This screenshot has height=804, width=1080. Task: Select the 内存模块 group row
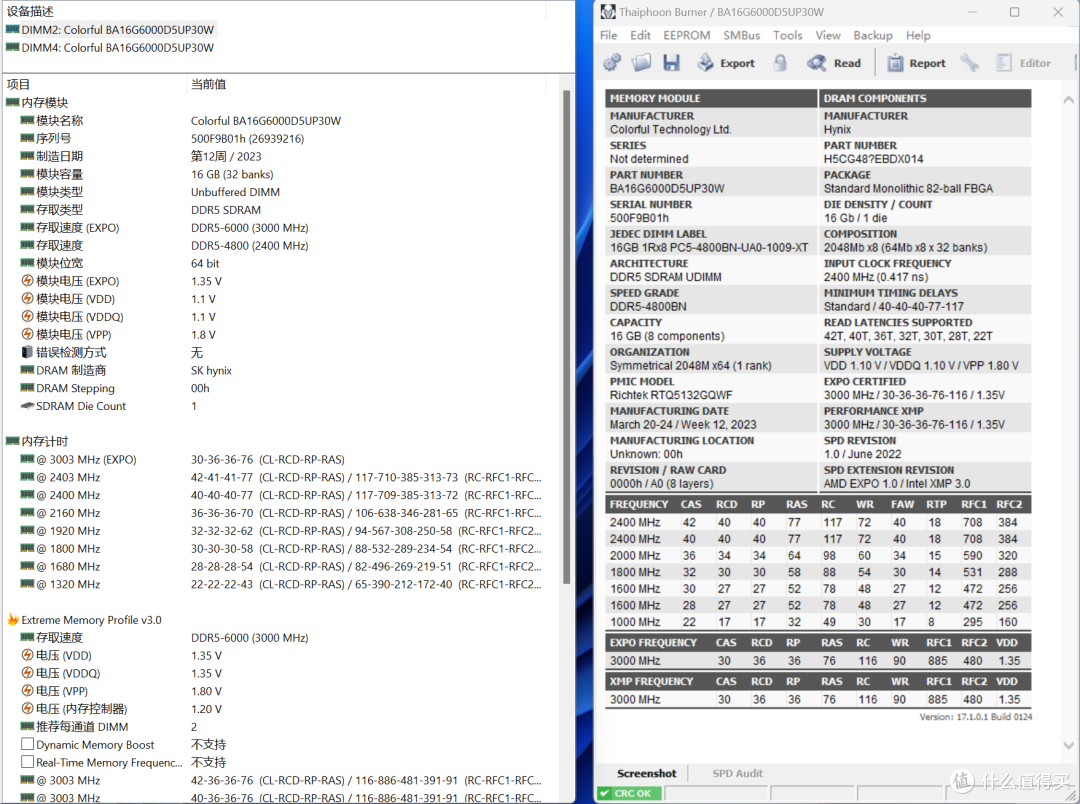(37, 103)
